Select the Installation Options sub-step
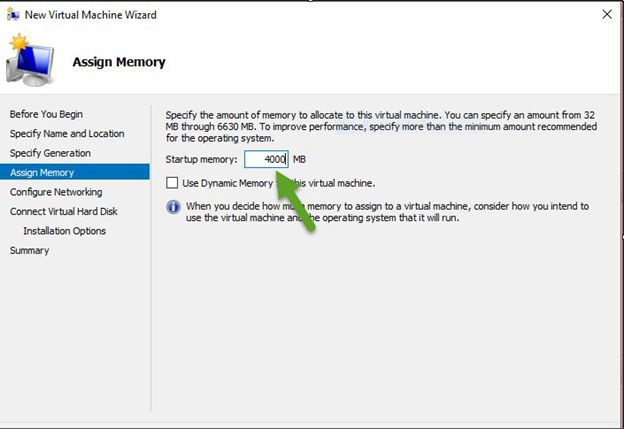624x429 pixels. (64, 231)
